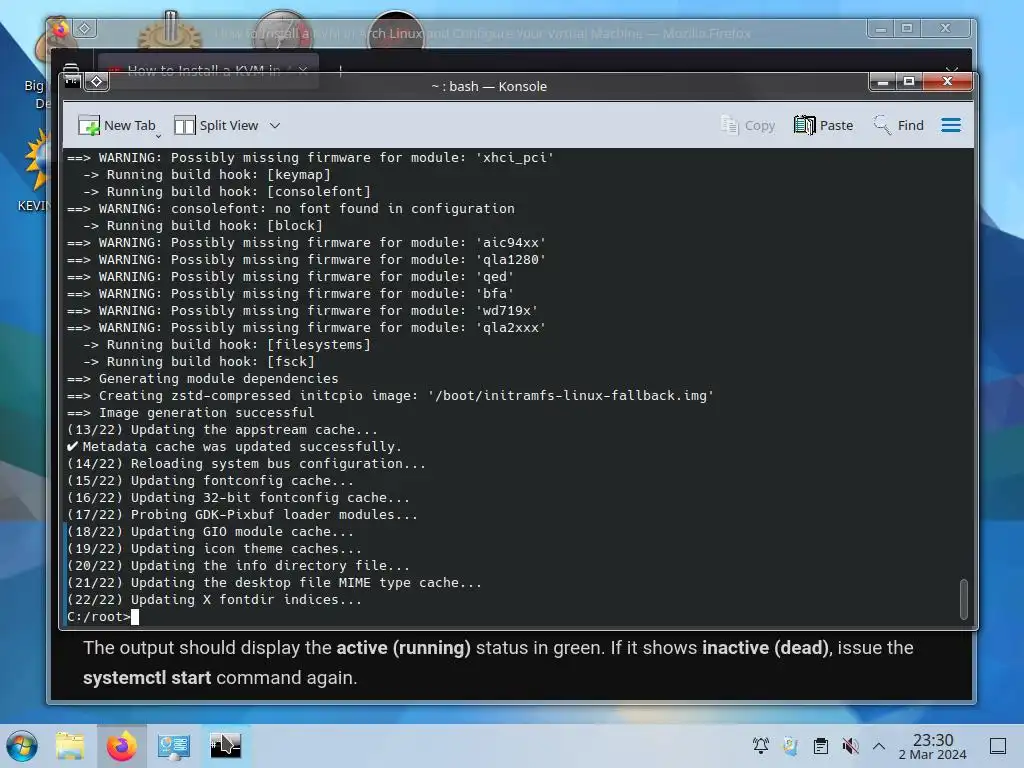Click '(19/22) Updating icon theme caches...' line

tap(214, 549)
